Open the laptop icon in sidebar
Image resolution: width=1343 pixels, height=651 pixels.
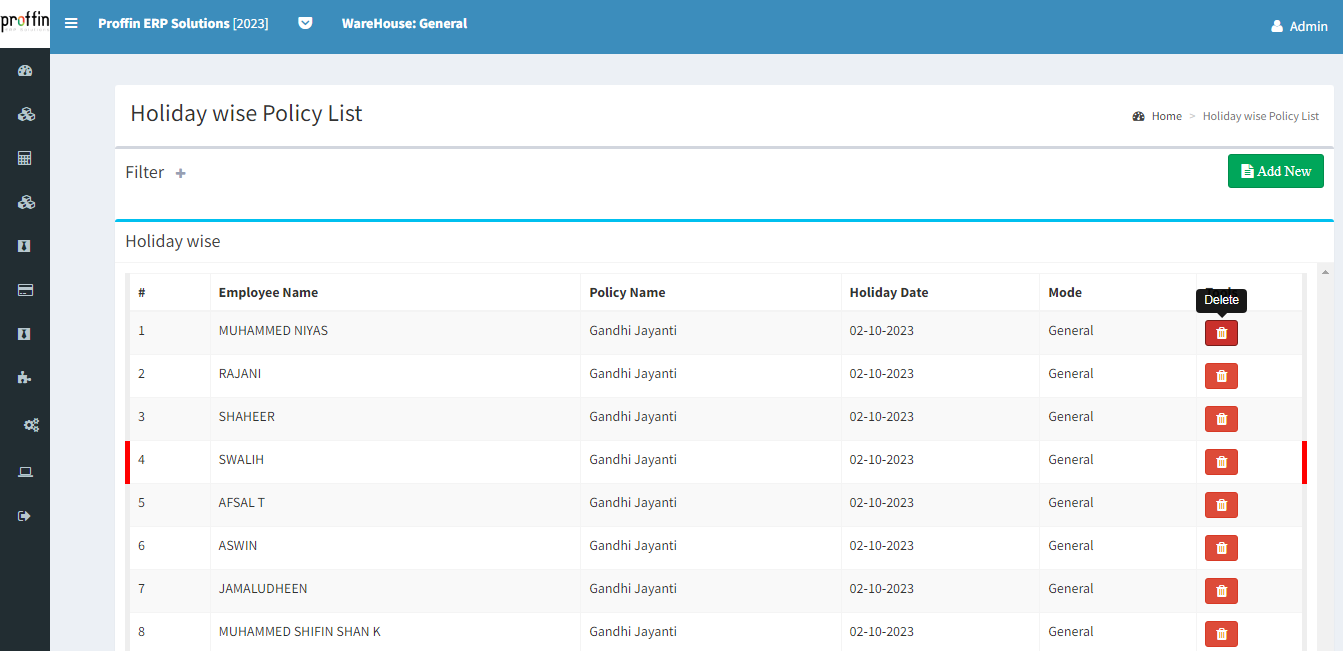[x=25, y=472]
